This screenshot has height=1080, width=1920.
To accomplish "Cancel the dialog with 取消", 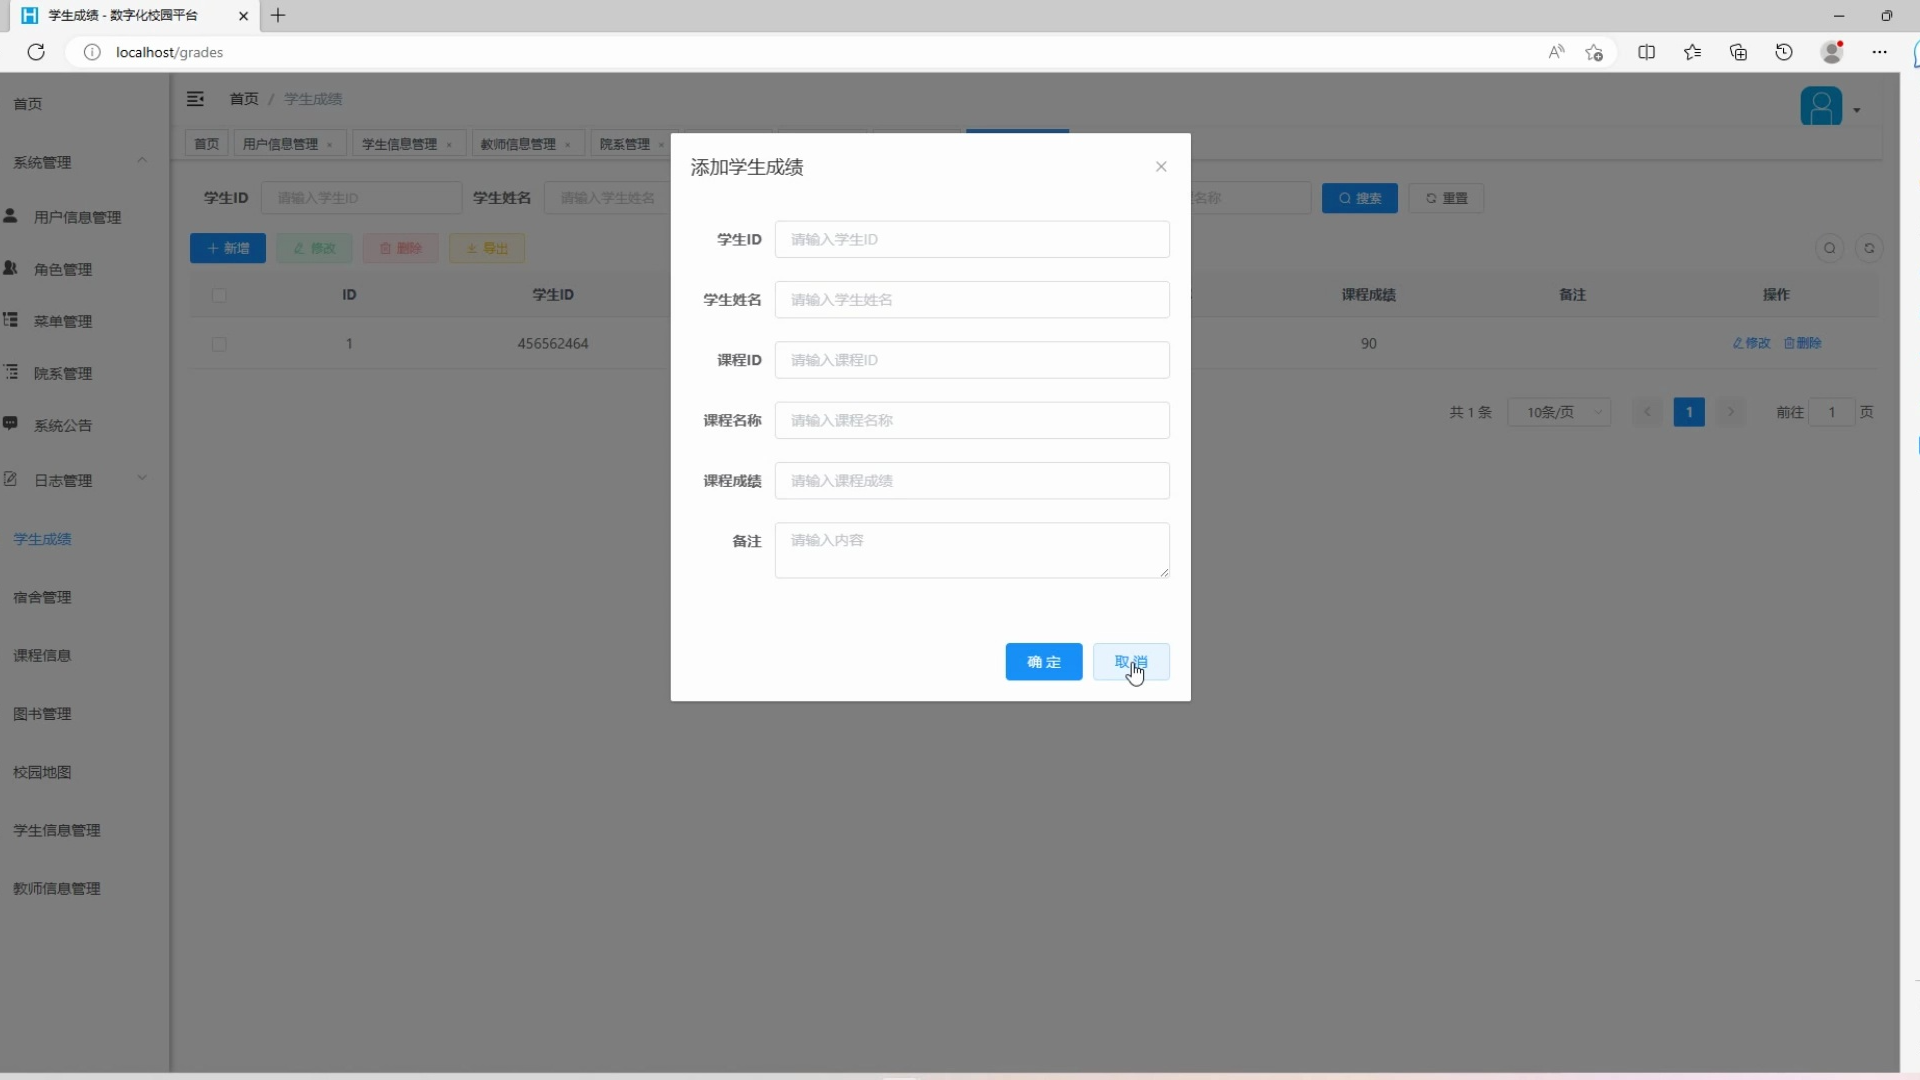I will click(x=1131, y=662).
